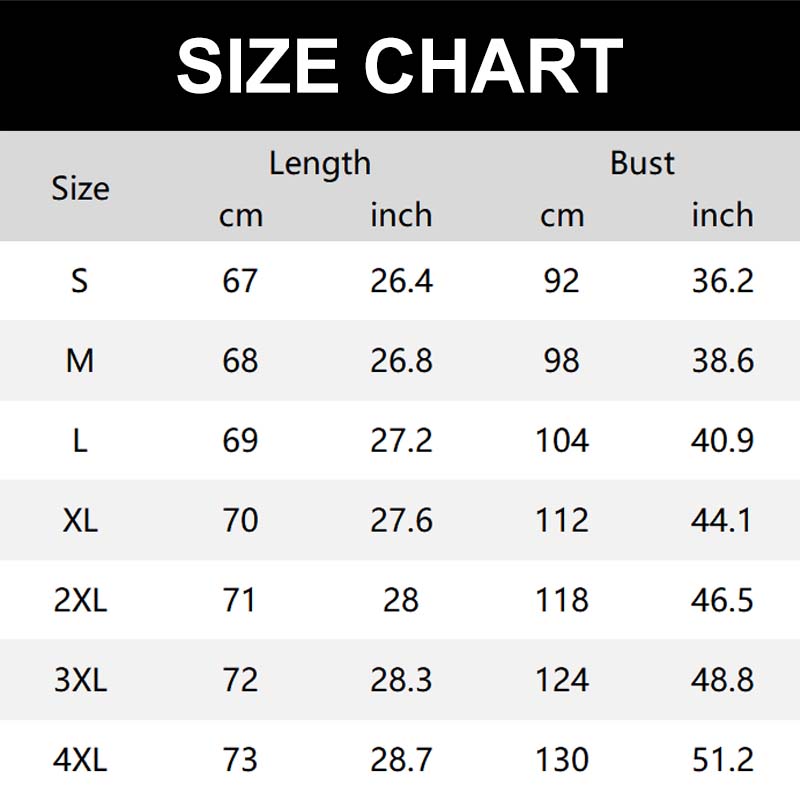Select the Size column header
This screenshot has width=800, height=800.
pyautogui.click(x=80, y=188)
